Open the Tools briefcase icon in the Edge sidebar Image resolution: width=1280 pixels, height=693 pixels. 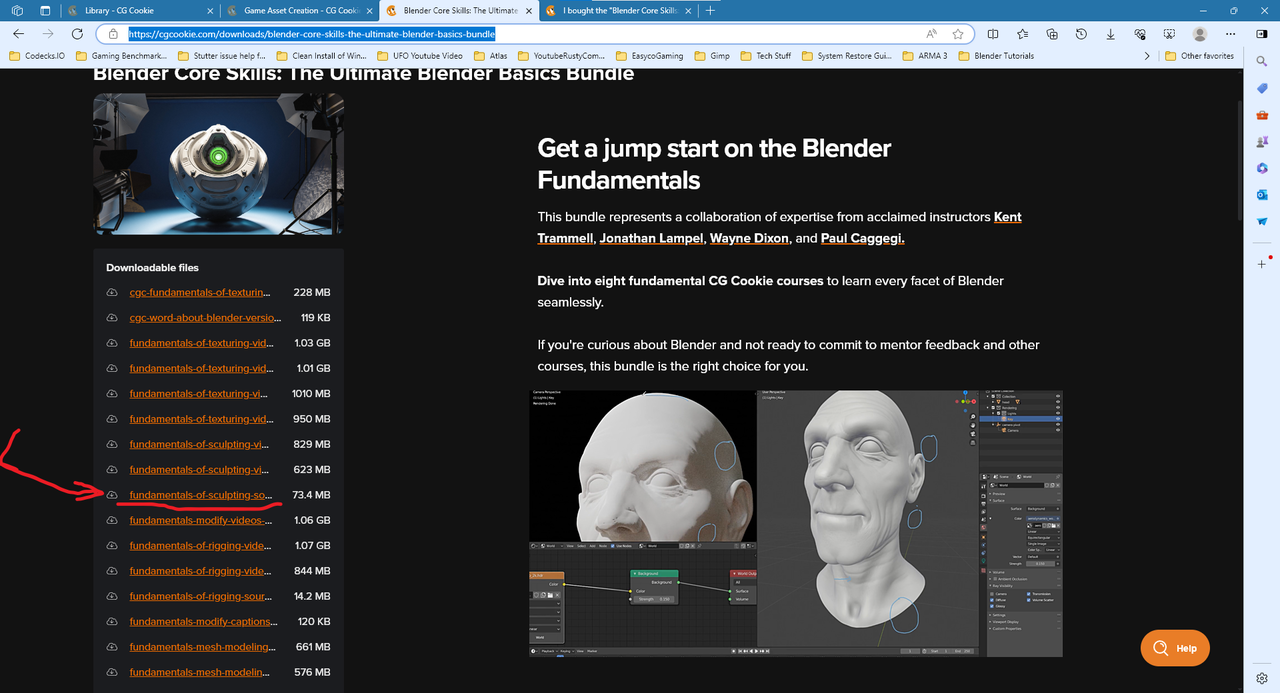click(1262, 116)
